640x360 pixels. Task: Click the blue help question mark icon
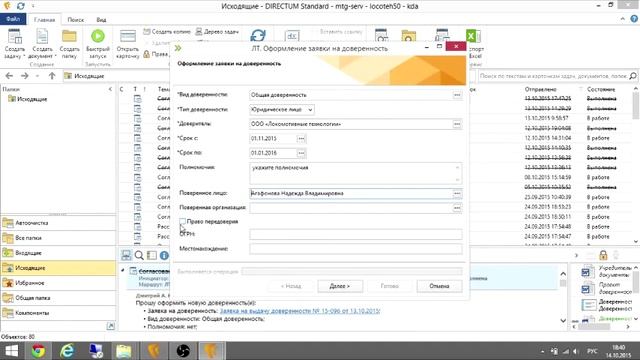coord(634,19)
